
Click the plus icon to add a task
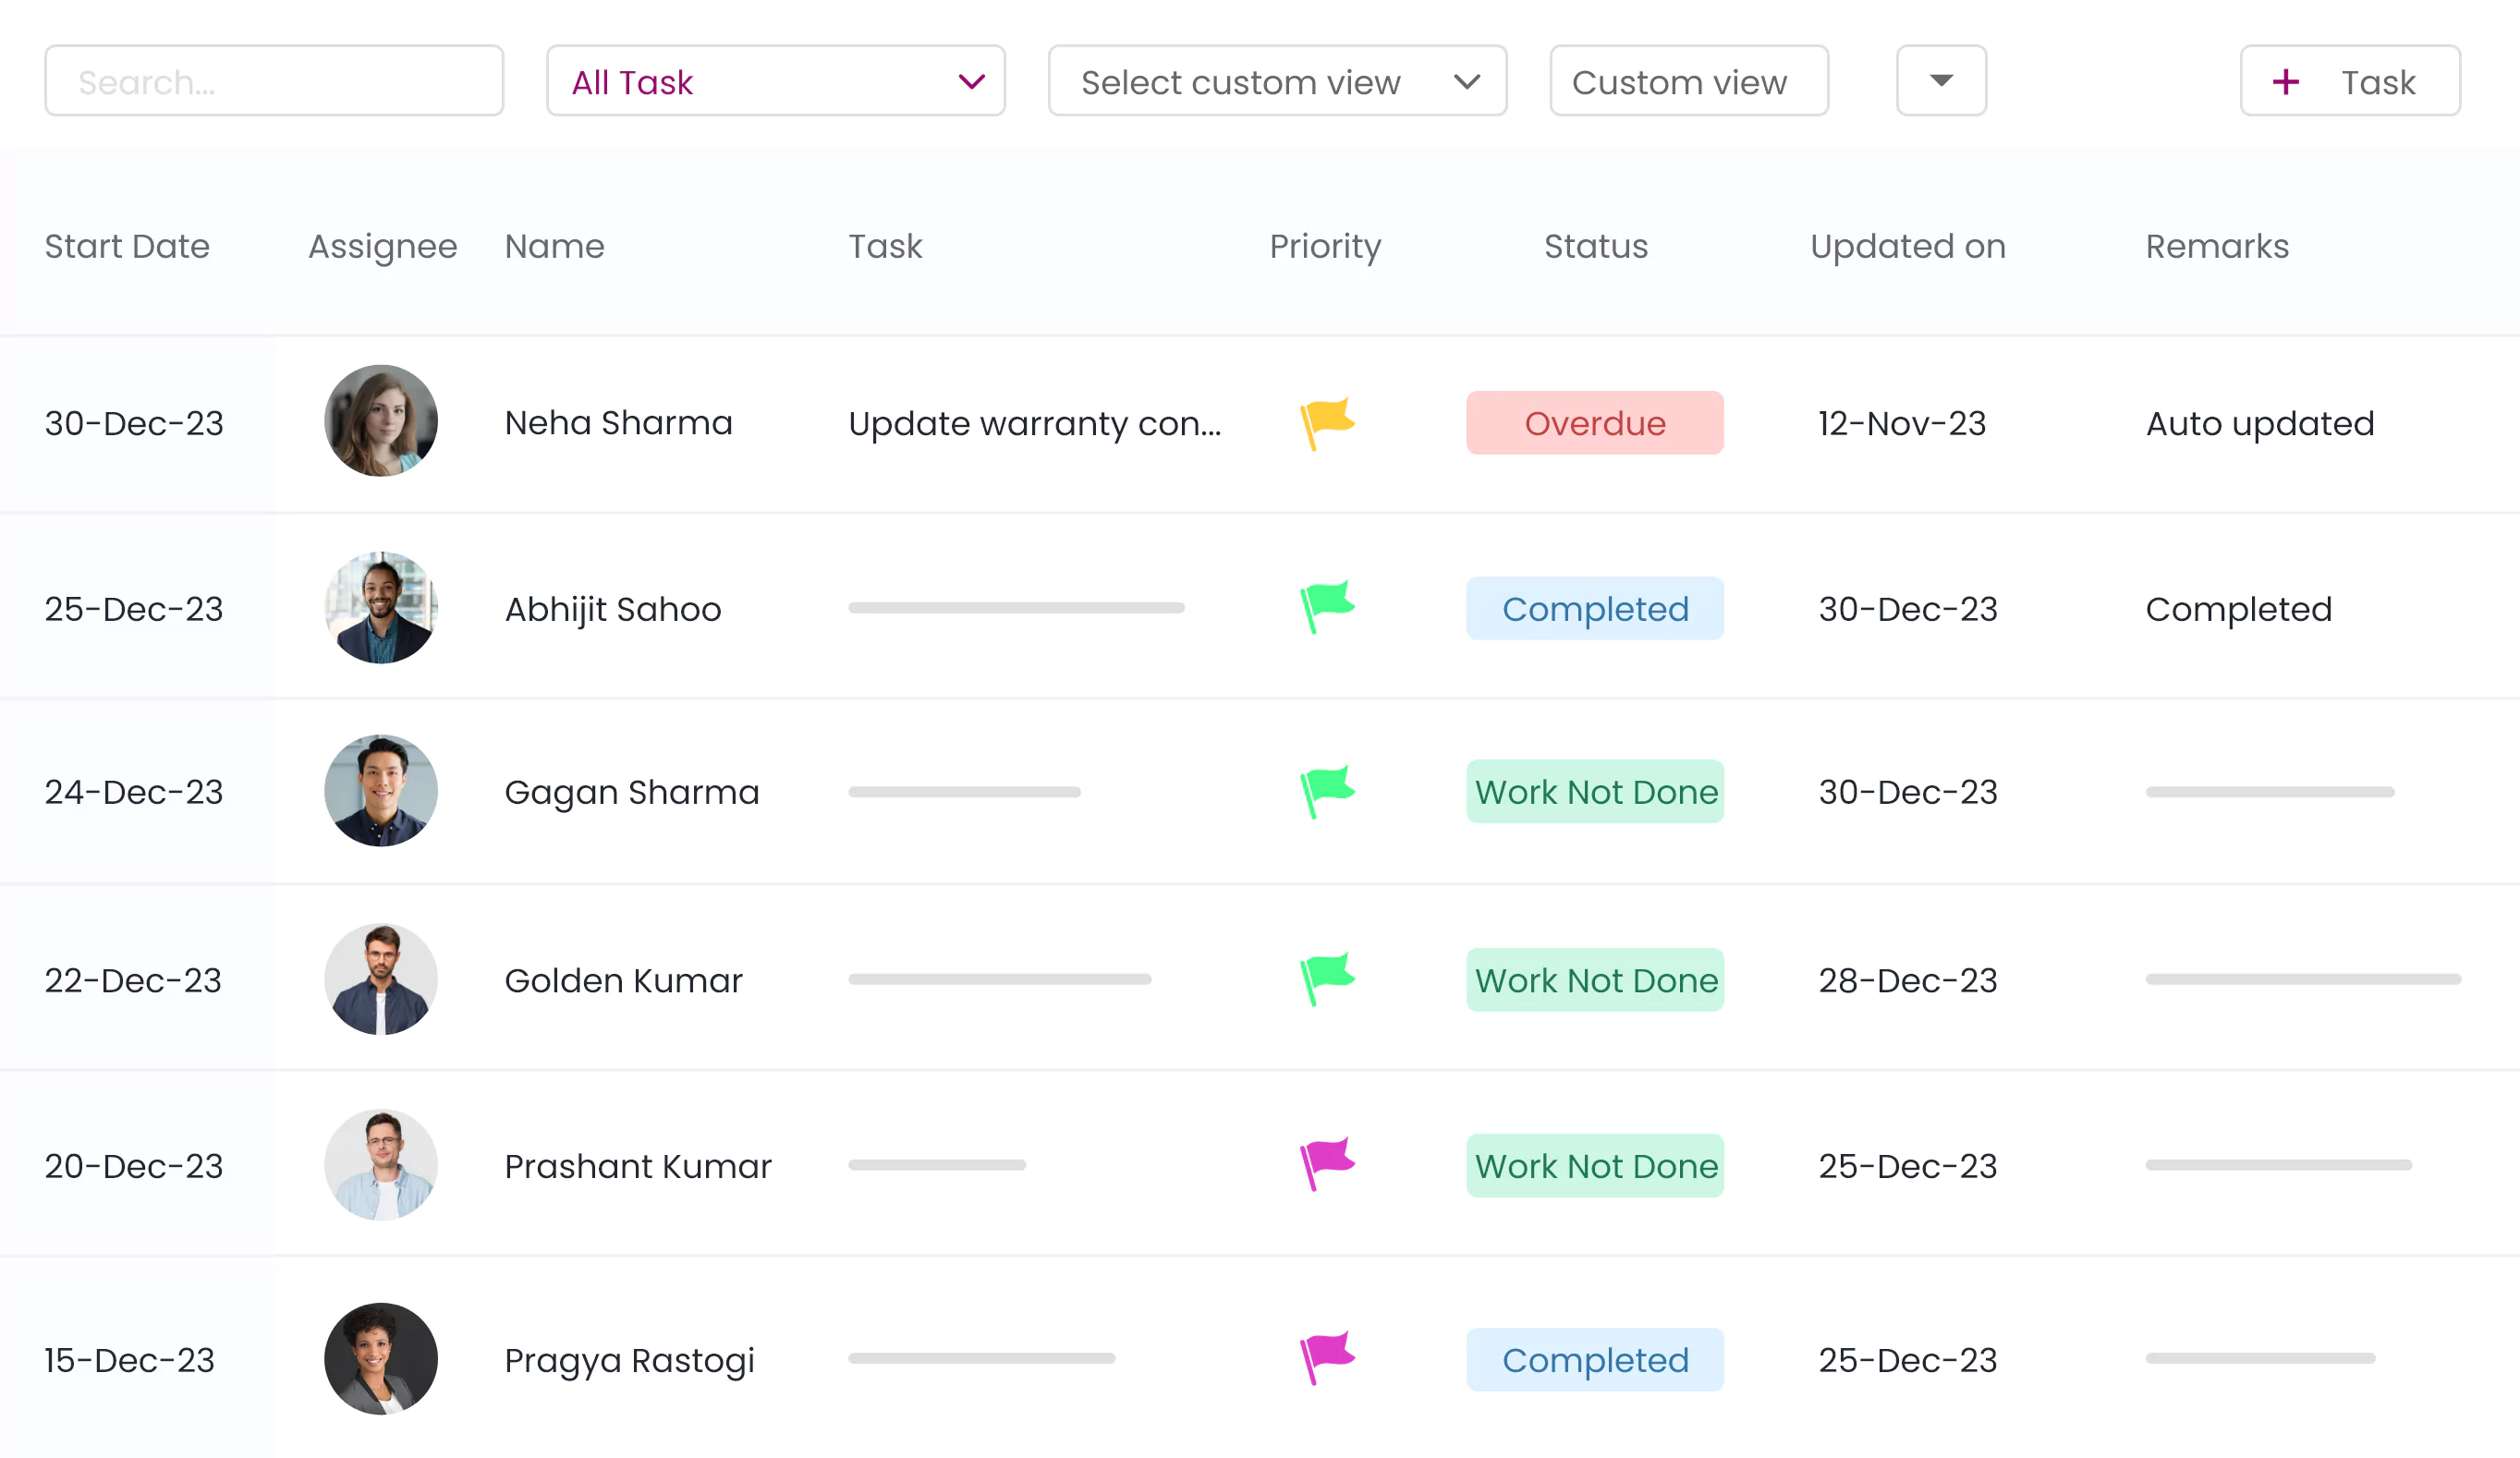(2286, 82)
